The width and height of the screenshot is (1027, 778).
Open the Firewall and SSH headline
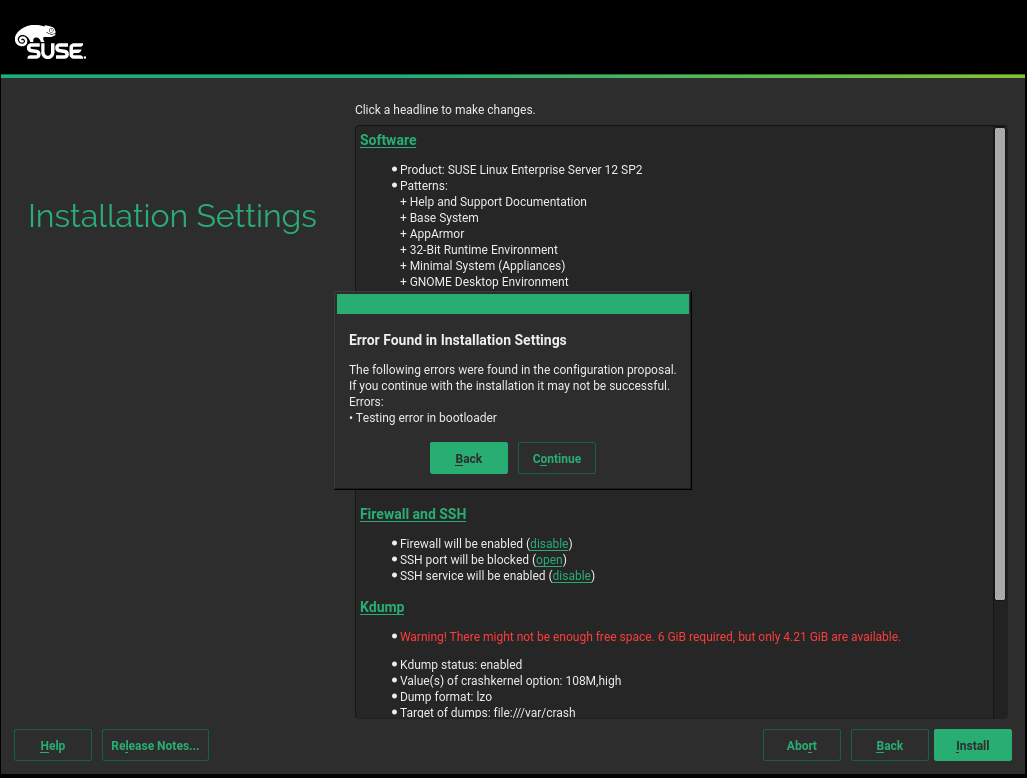pos(413,514)
